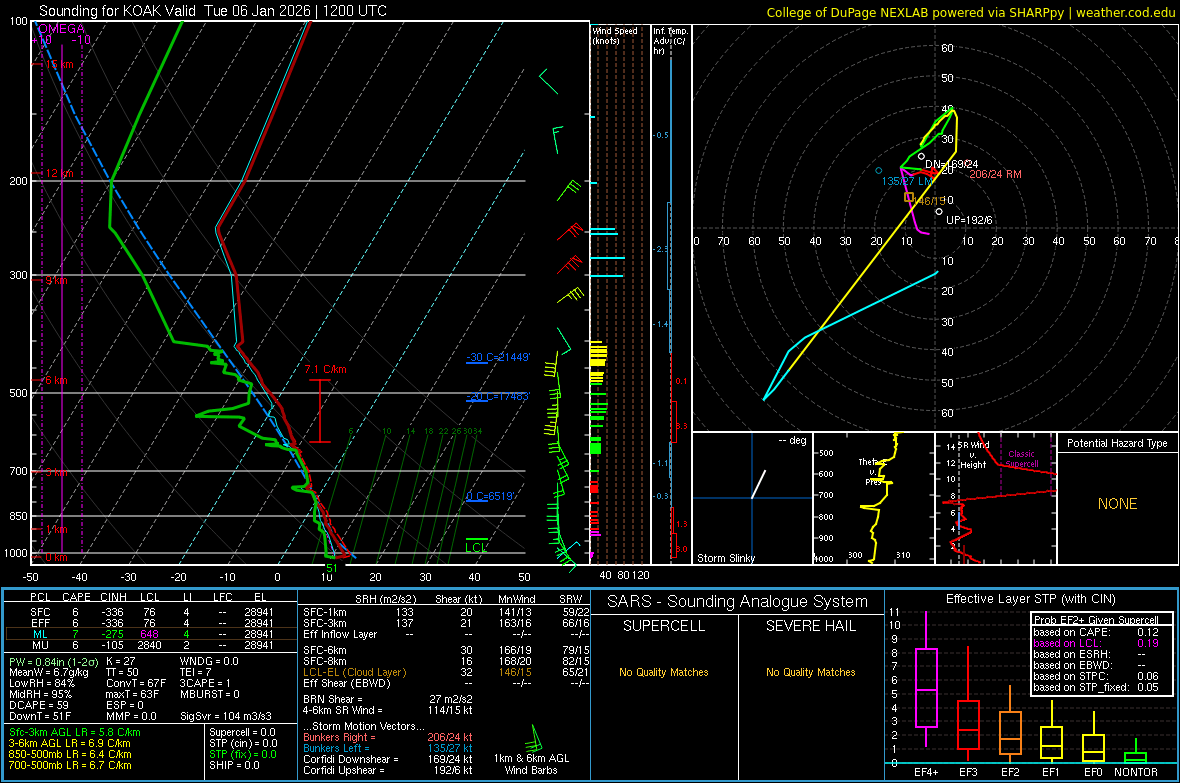Click 'Prob EF2+ Given Supercell' legend title

click(x=1096, y=620)
